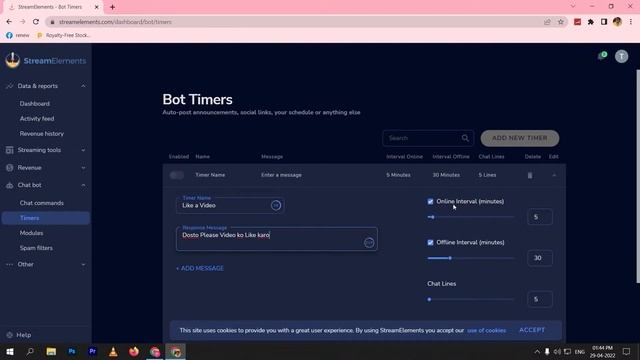The width and height of the screenshot is (640, 360).
Task: Edit the Chat Lines value box
Action: (x=540, y=299)
